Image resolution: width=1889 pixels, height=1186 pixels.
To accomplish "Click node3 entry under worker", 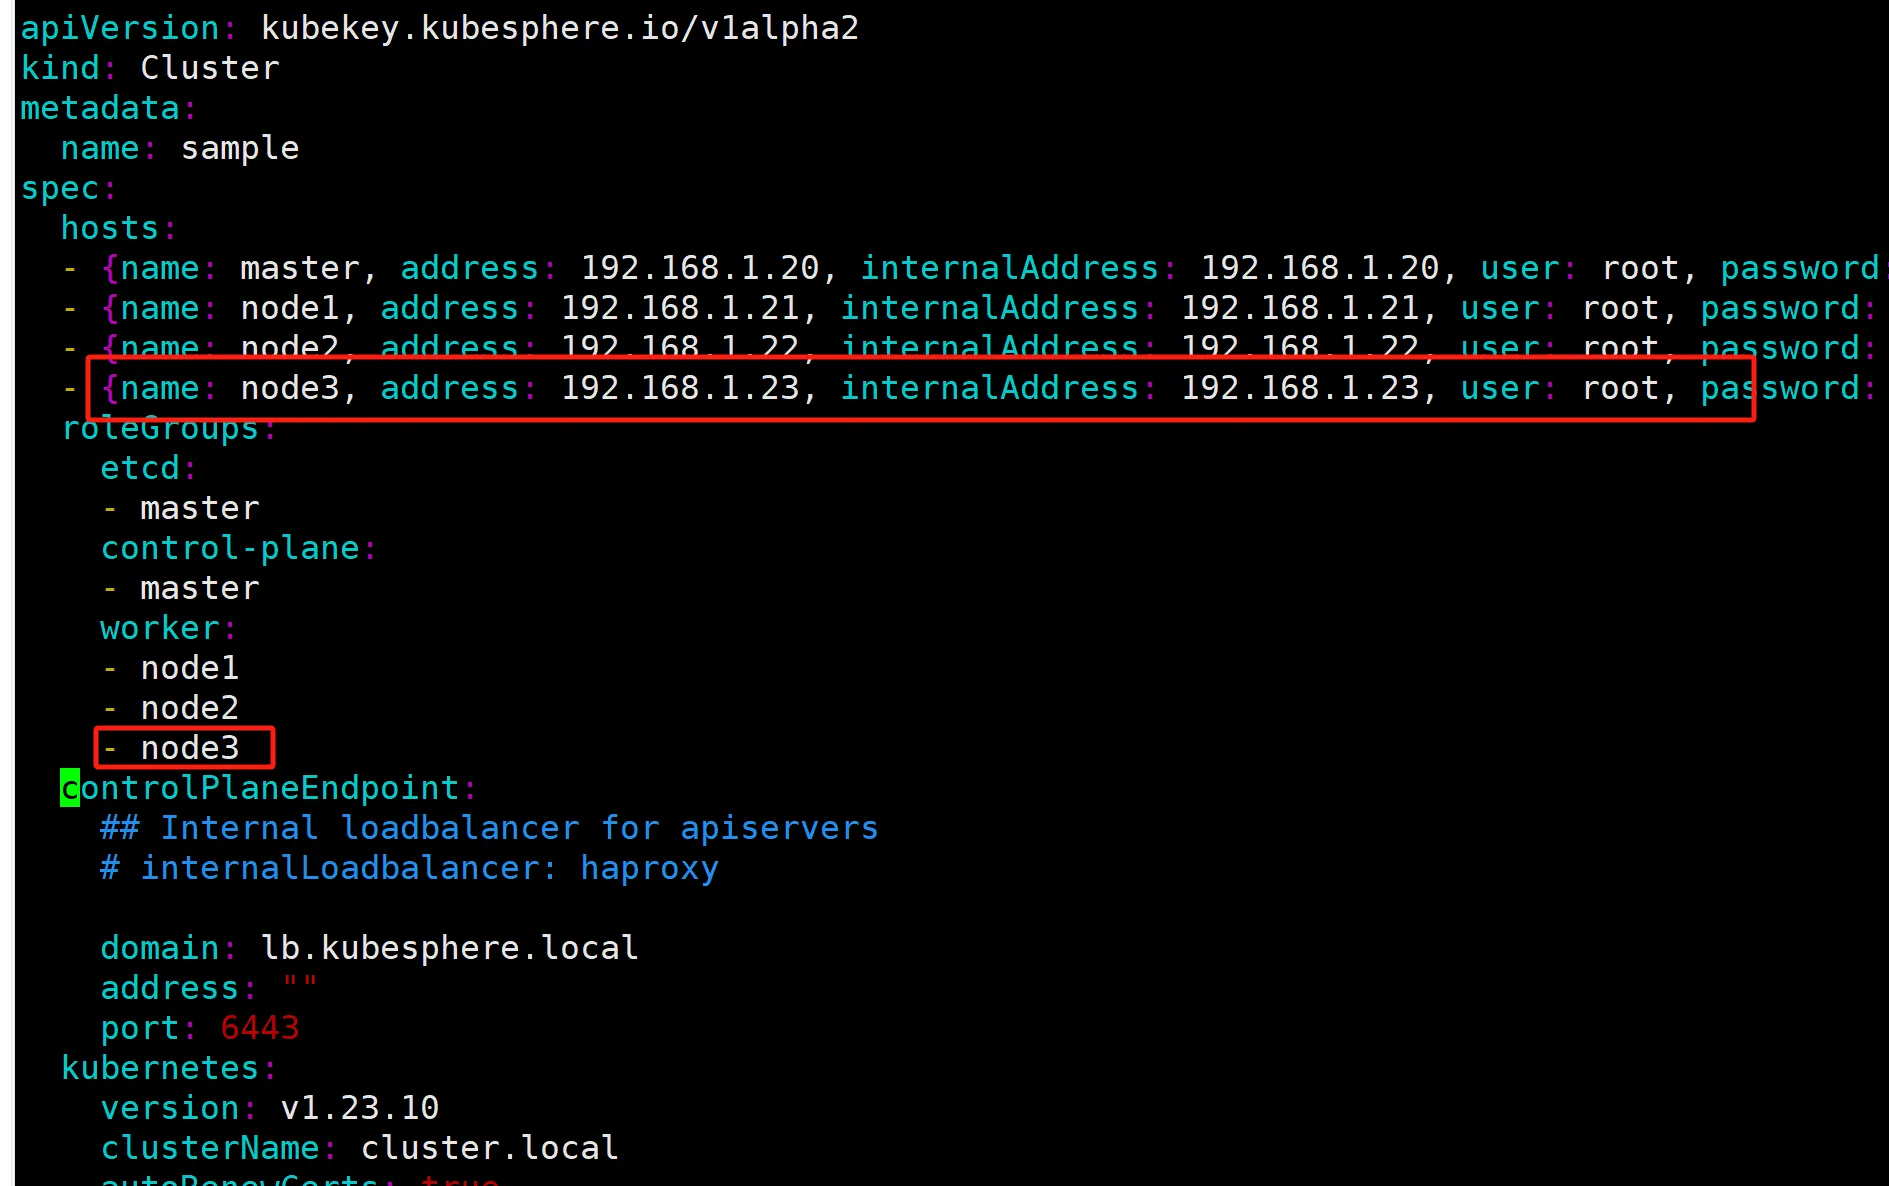I will (x=190, y=748).
